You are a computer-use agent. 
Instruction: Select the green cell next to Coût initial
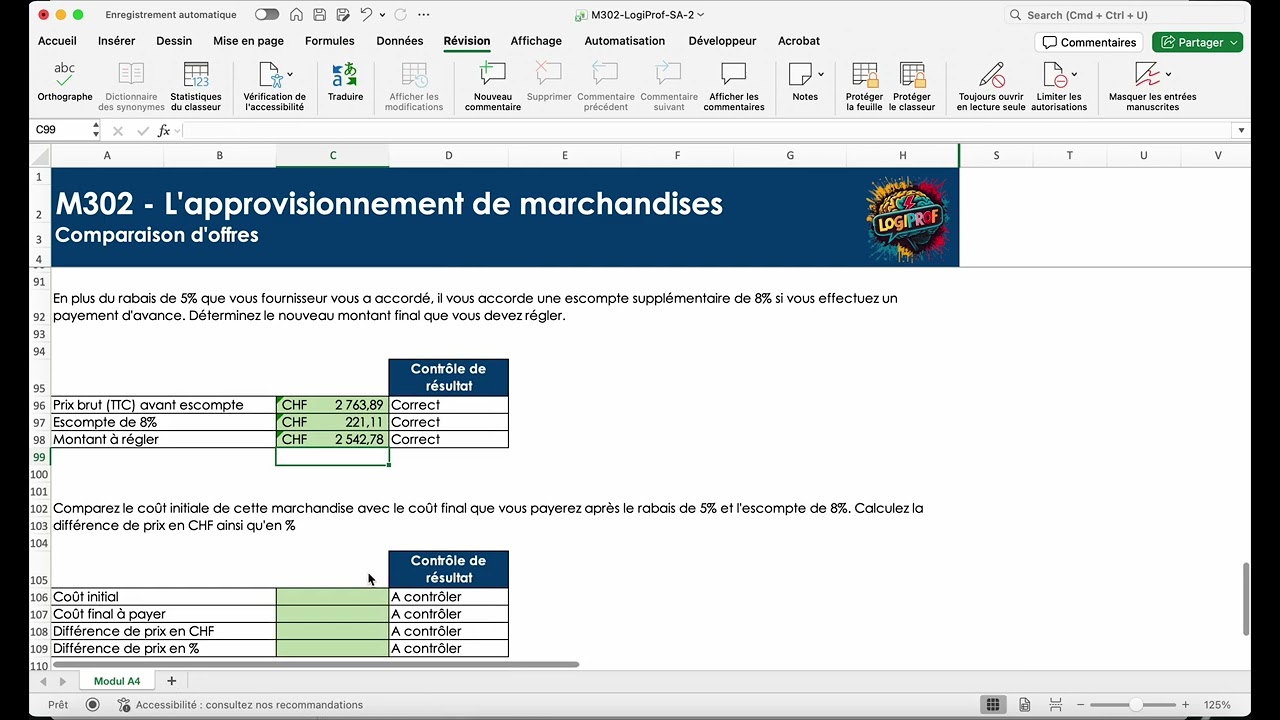point(332,597)
